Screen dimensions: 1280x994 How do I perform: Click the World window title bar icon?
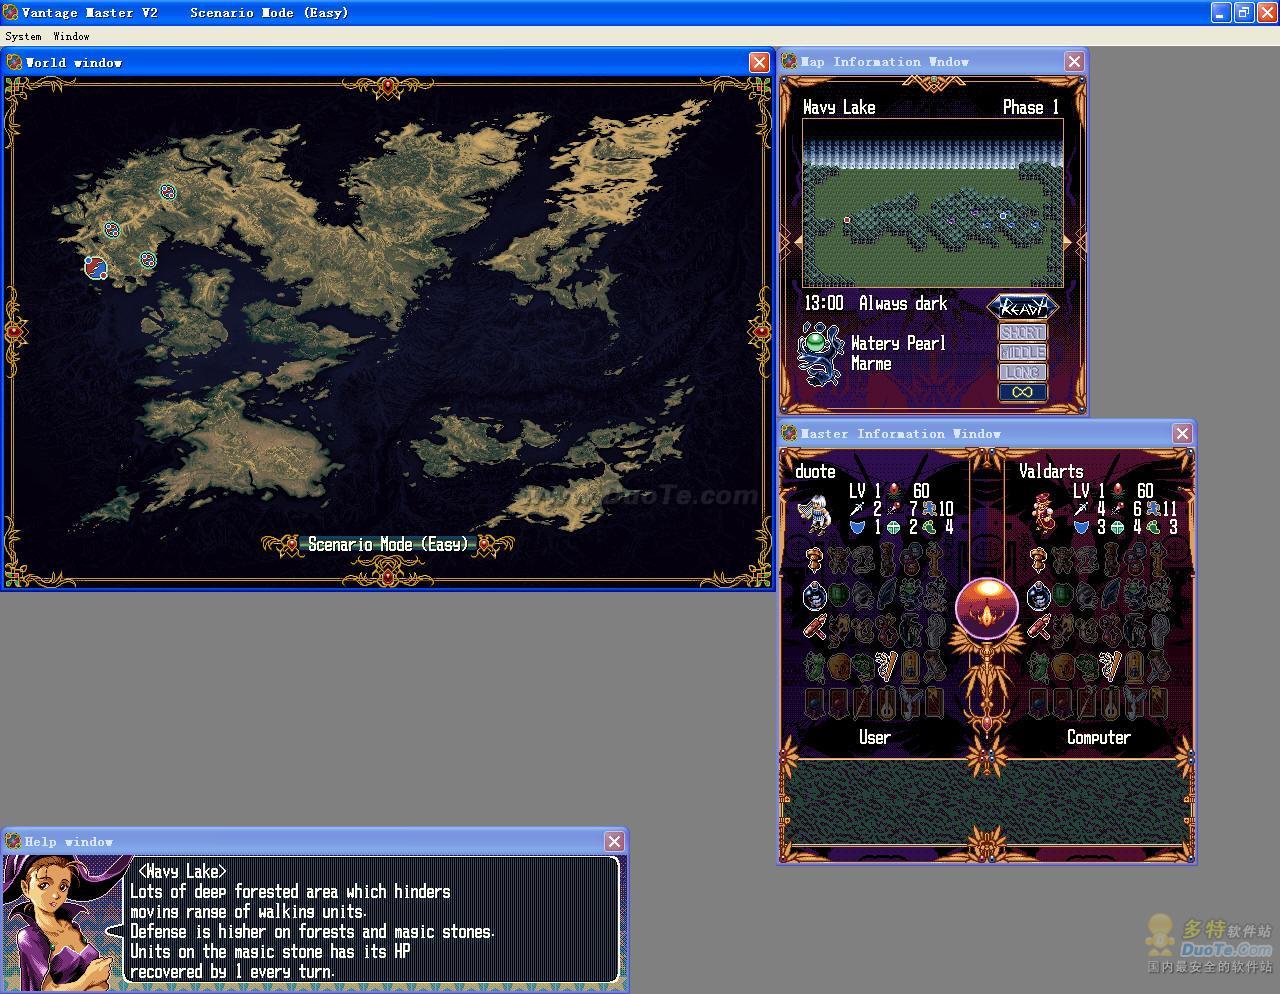pyautogui.click(x=14, y=62)
